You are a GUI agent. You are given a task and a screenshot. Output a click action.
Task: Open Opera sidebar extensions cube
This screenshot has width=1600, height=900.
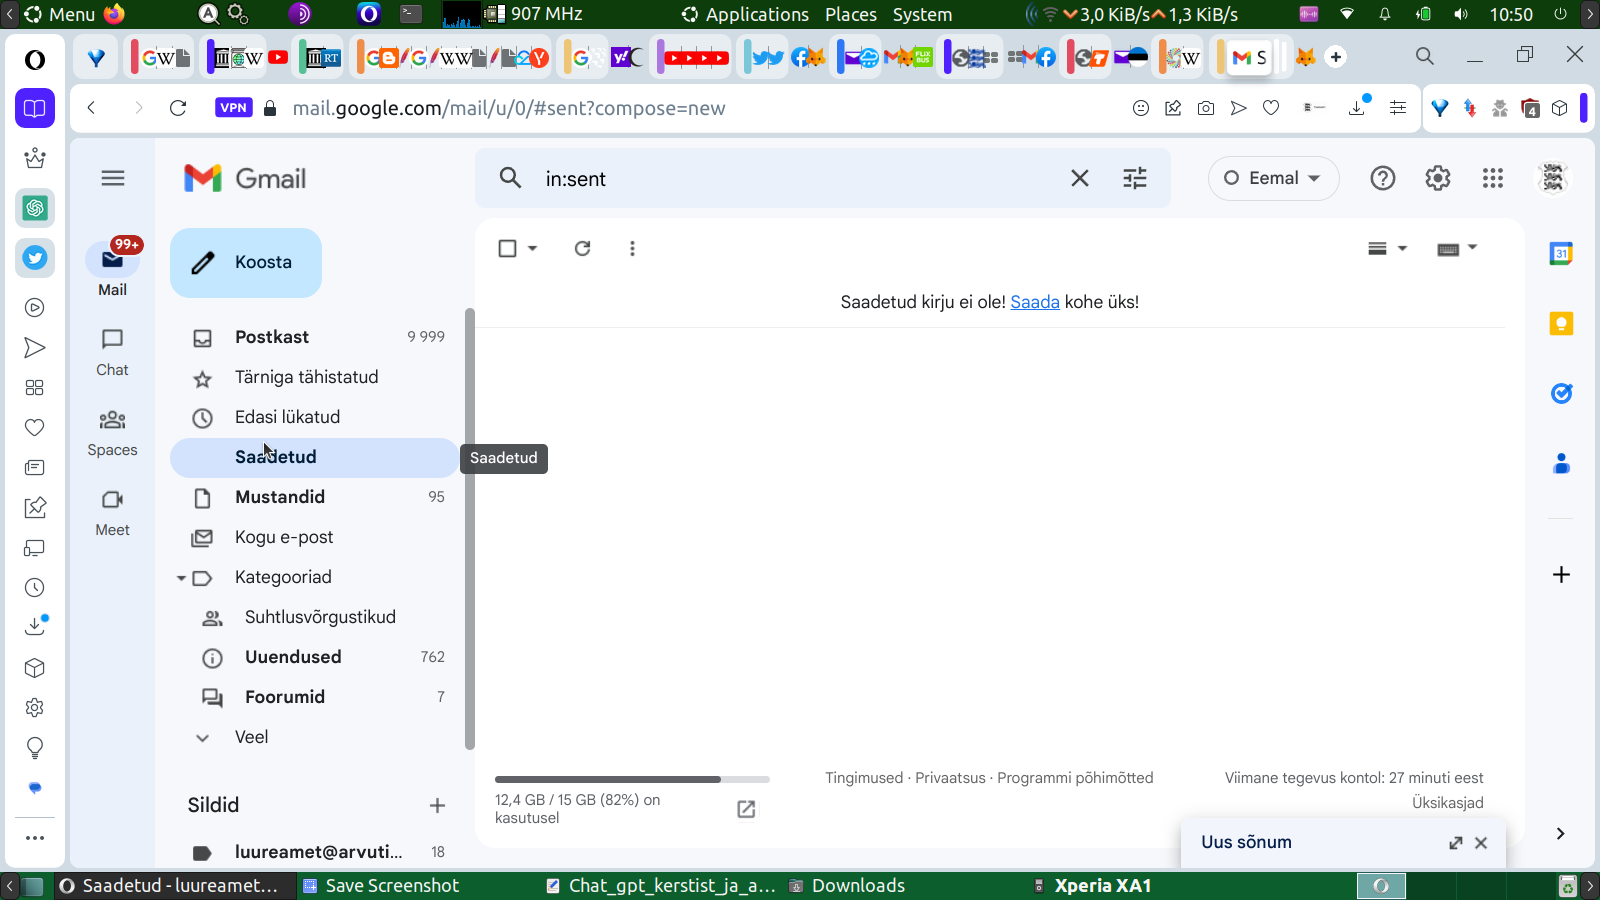[35, 668]
